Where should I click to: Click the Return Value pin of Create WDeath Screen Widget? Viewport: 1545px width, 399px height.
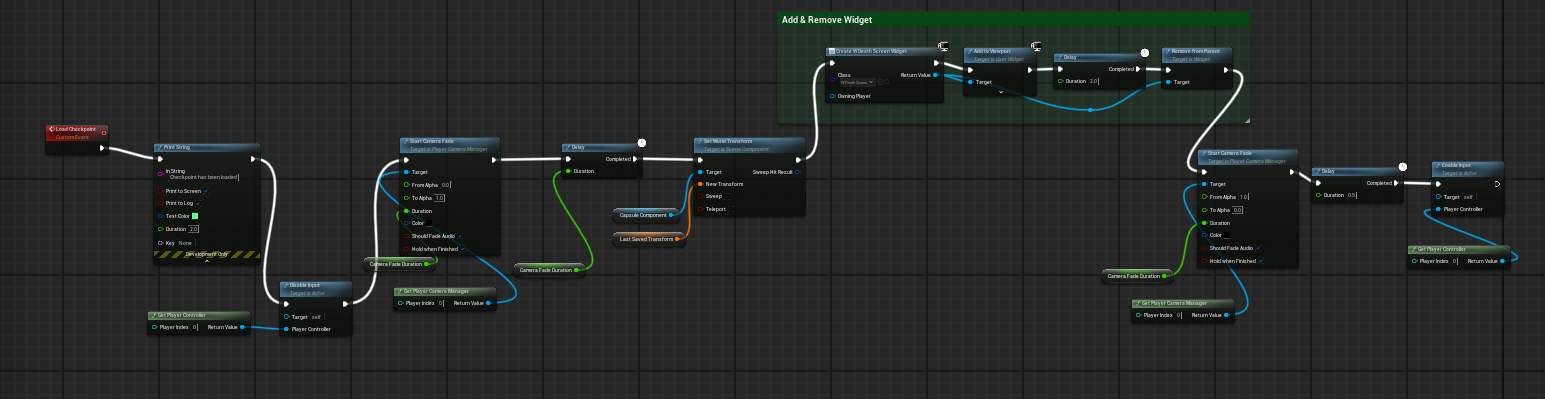pos(936,75)
